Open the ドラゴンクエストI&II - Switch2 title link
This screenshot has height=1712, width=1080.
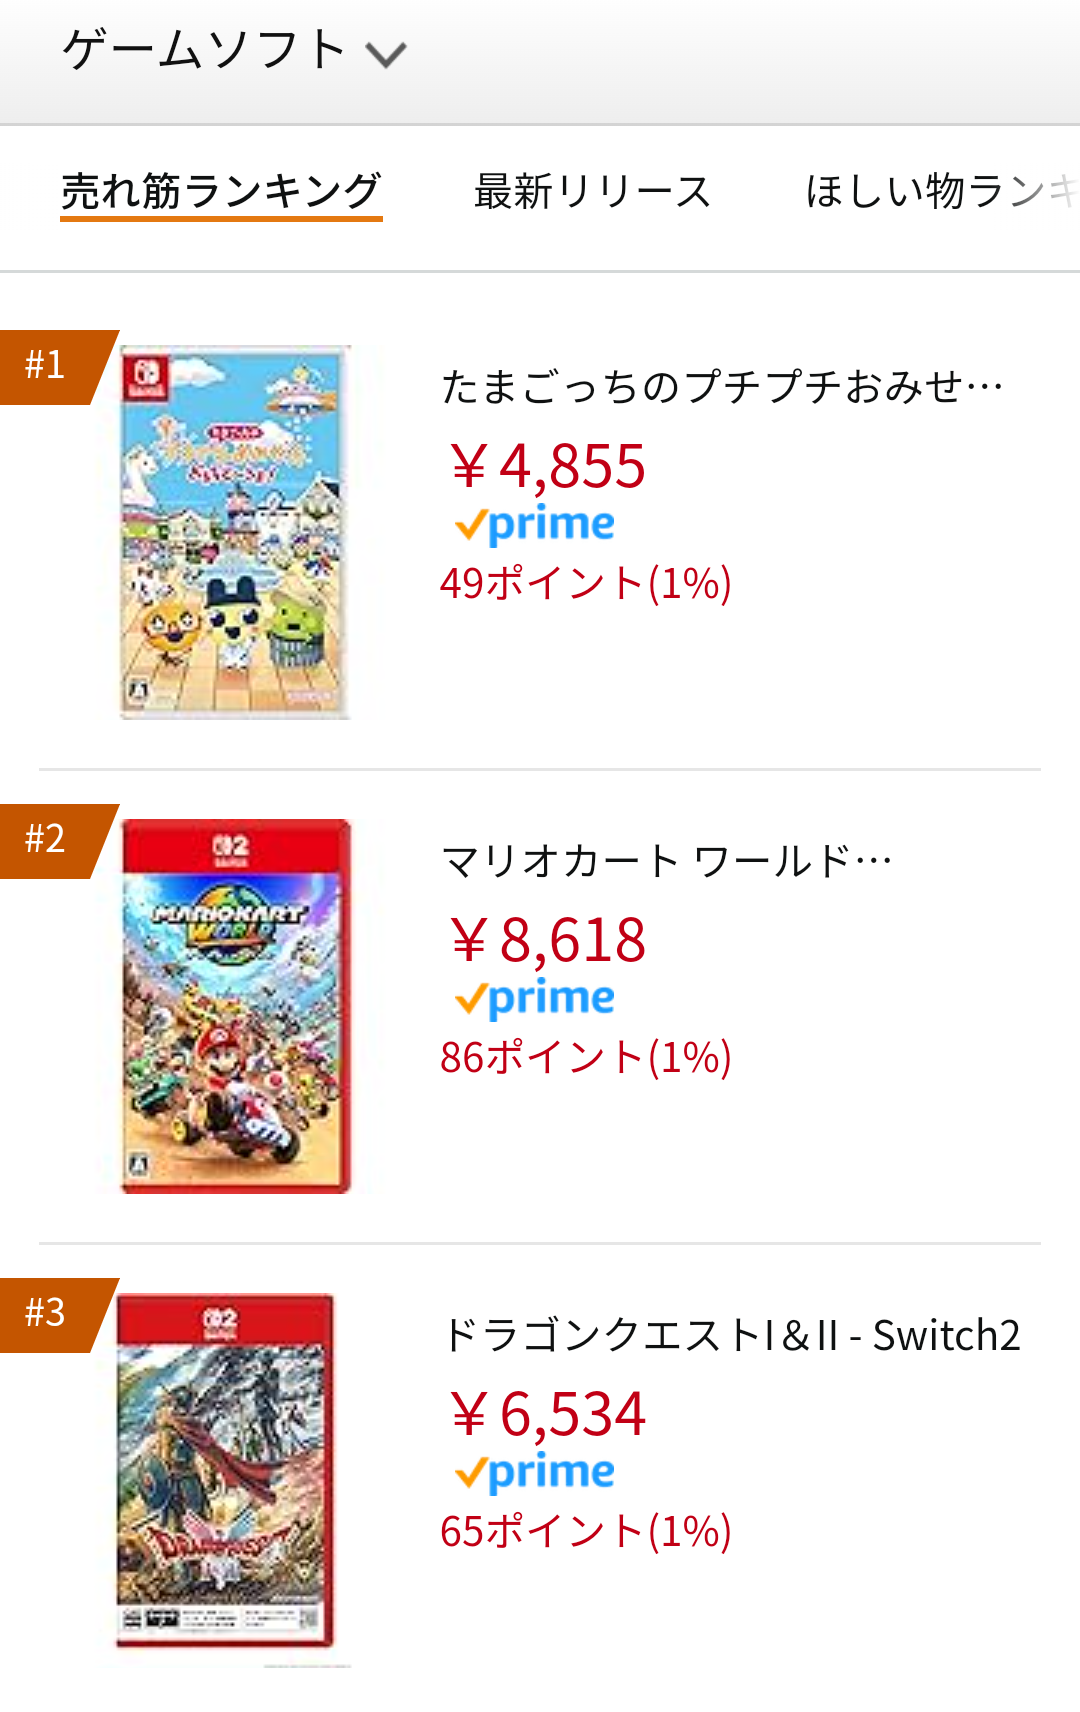pos(731,1335)
